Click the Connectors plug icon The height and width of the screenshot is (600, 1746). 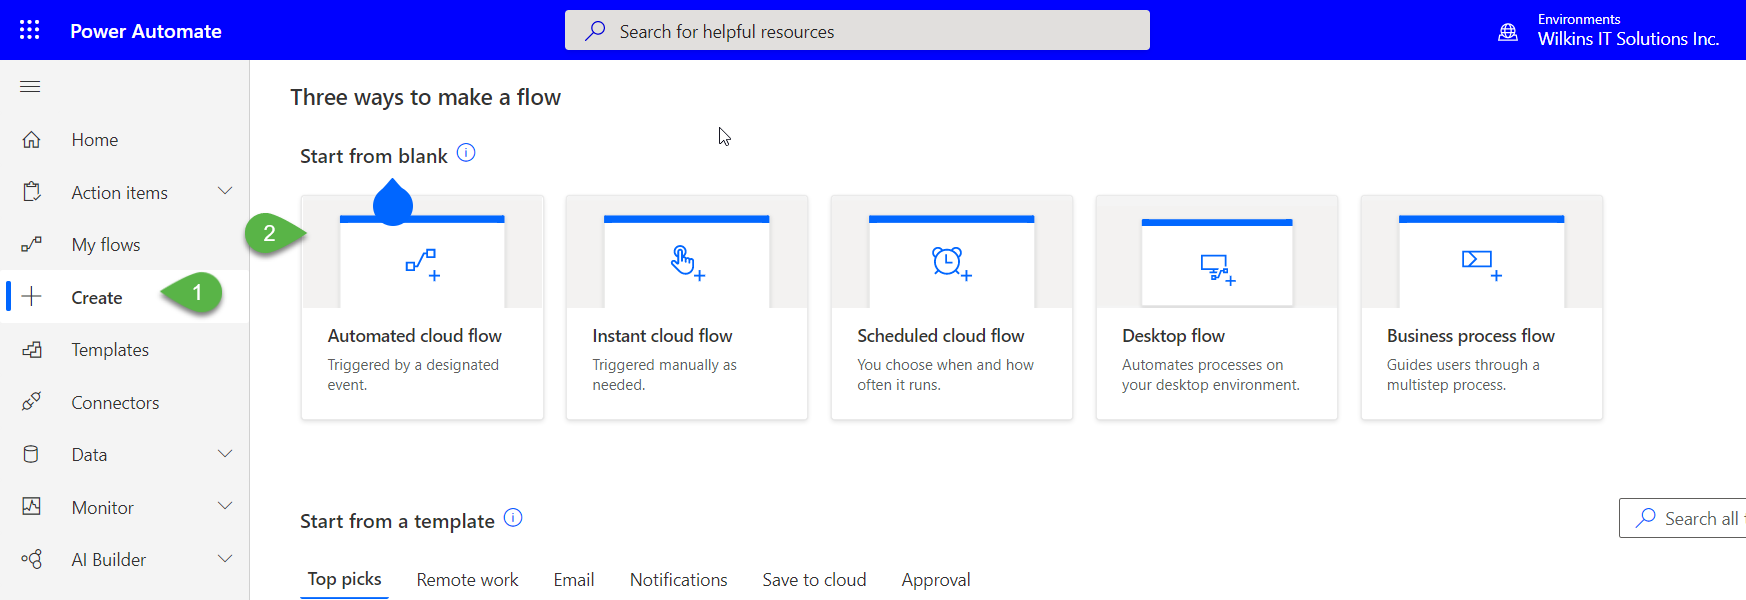[32, 402]
